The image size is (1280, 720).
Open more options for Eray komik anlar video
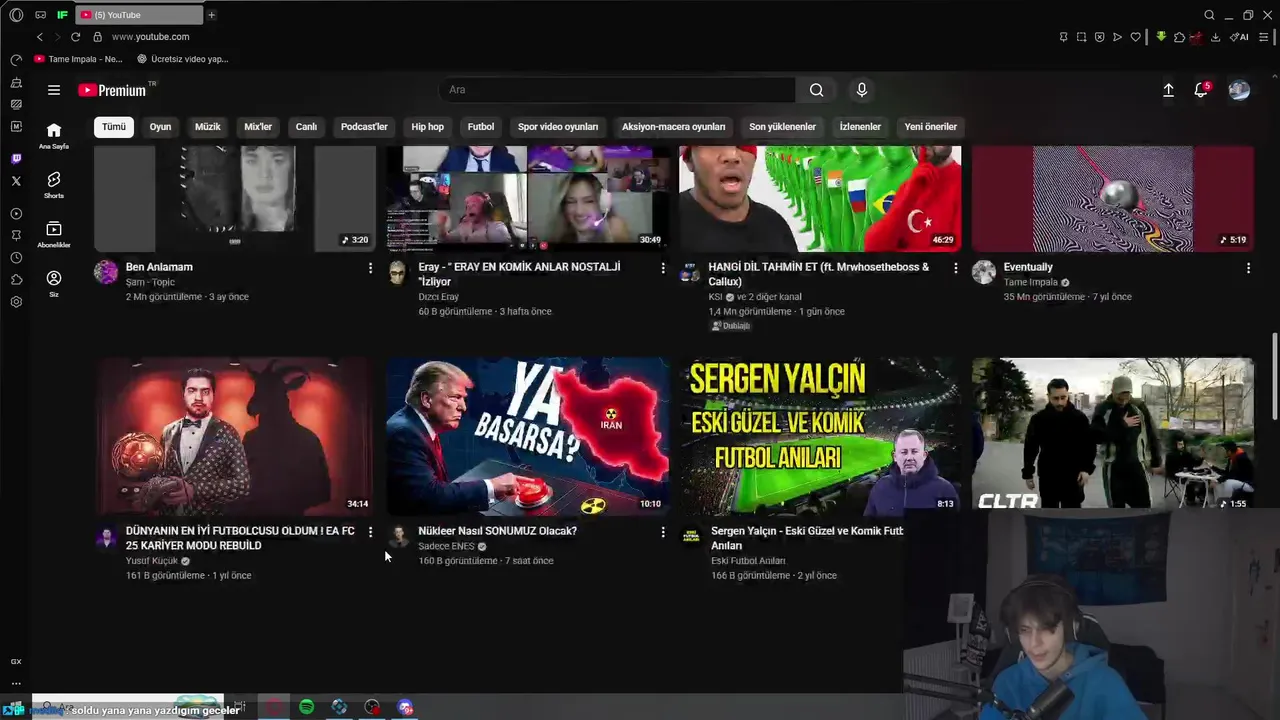662,268
